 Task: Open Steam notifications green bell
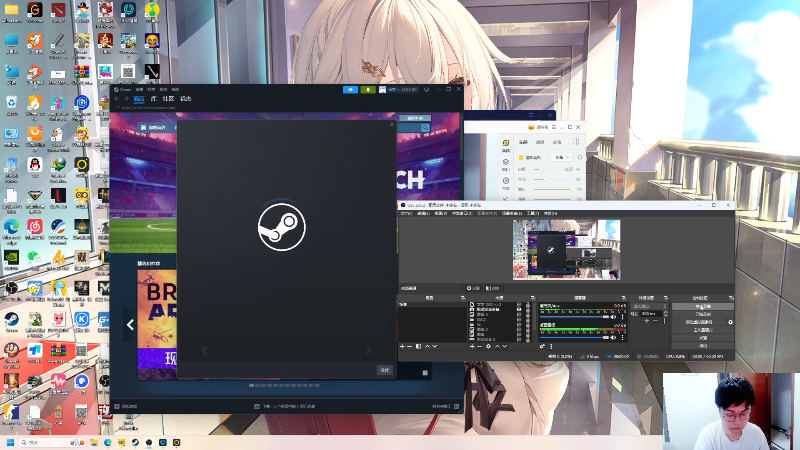[368, 89]
